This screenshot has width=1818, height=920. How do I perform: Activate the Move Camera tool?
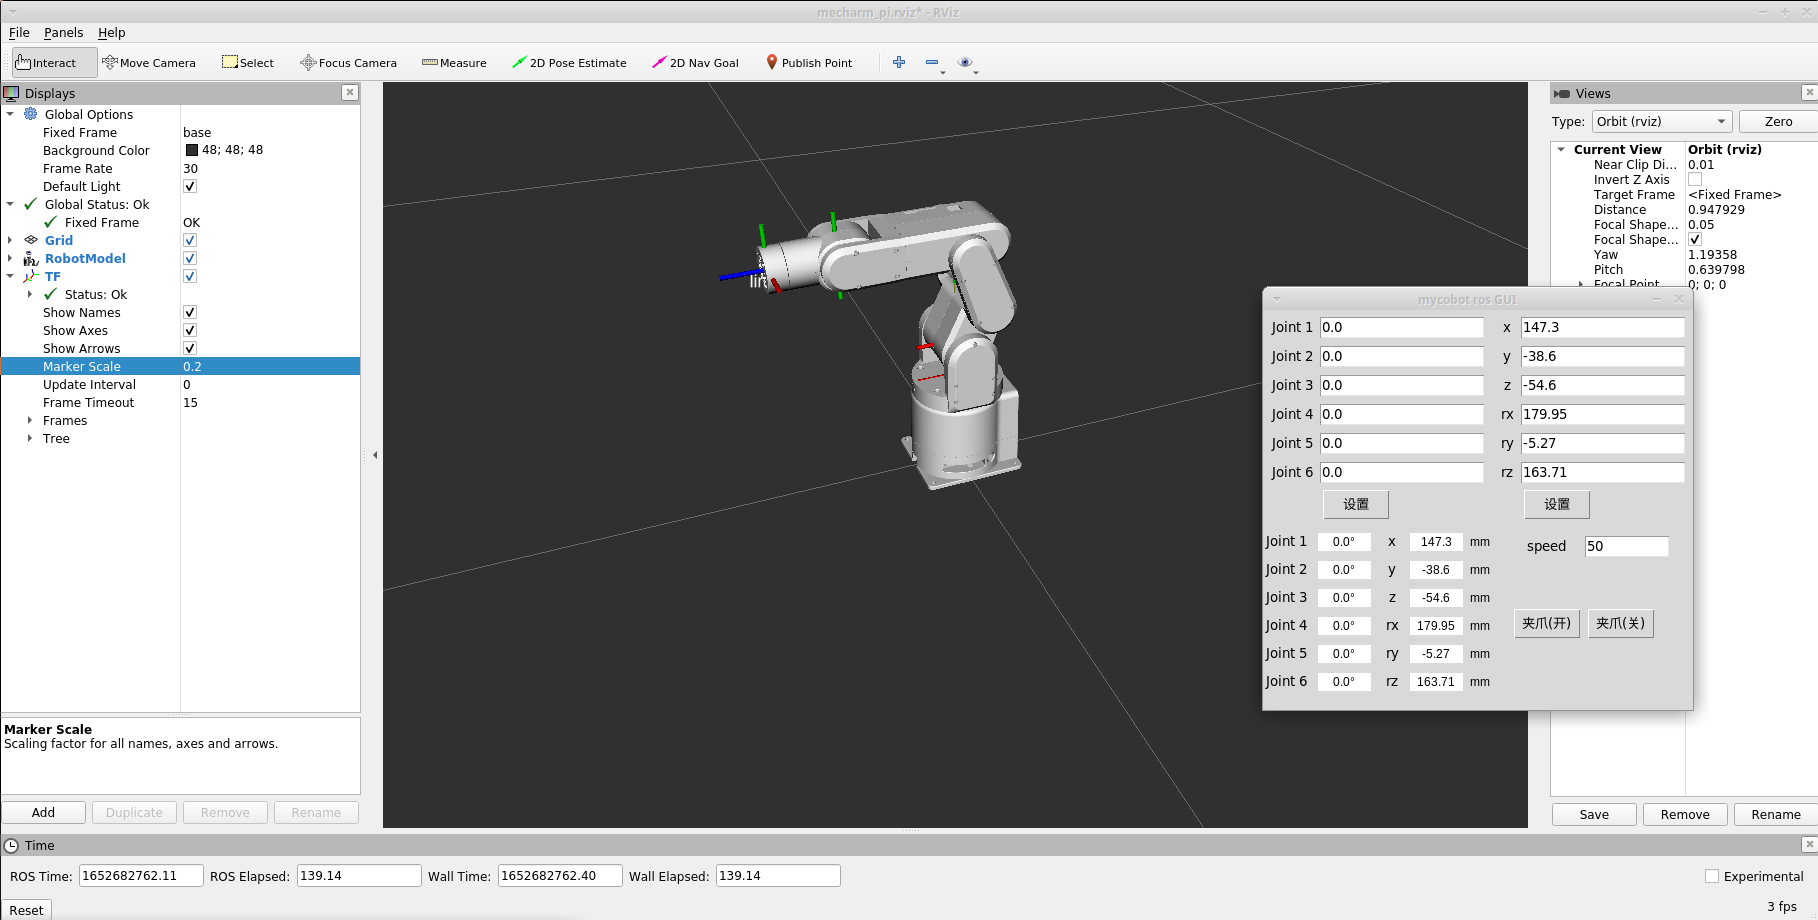pos(149,63)
